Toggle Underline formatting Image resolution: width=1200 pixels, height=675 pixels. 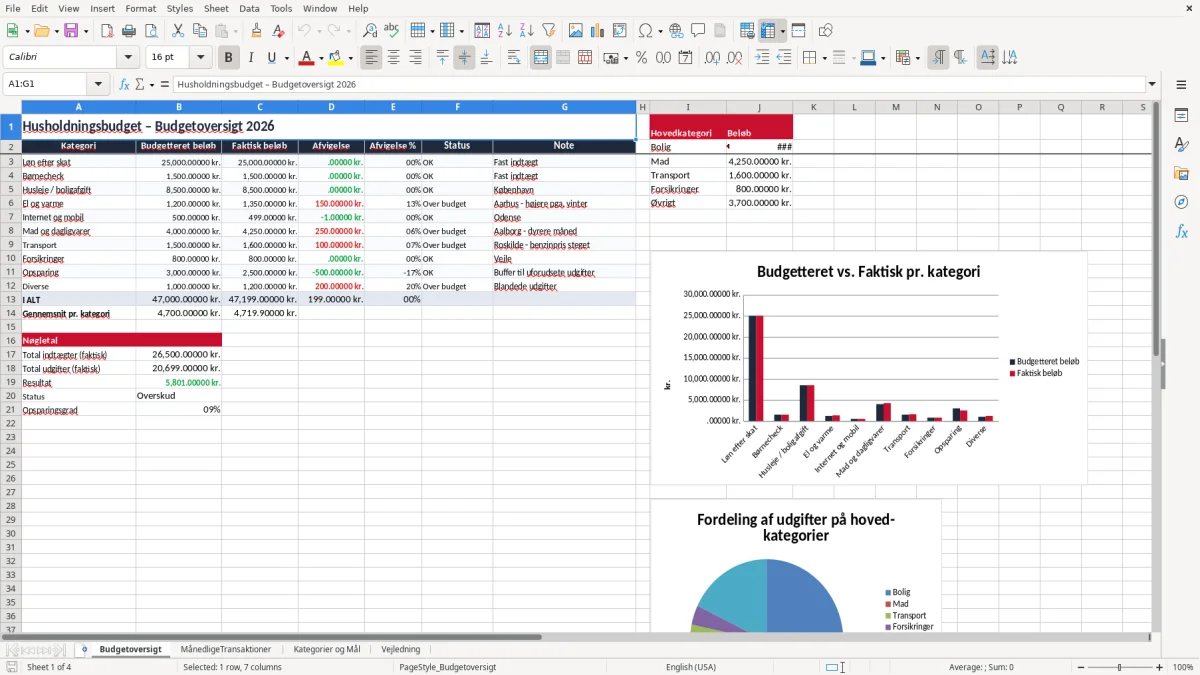(x=271, y=58)
